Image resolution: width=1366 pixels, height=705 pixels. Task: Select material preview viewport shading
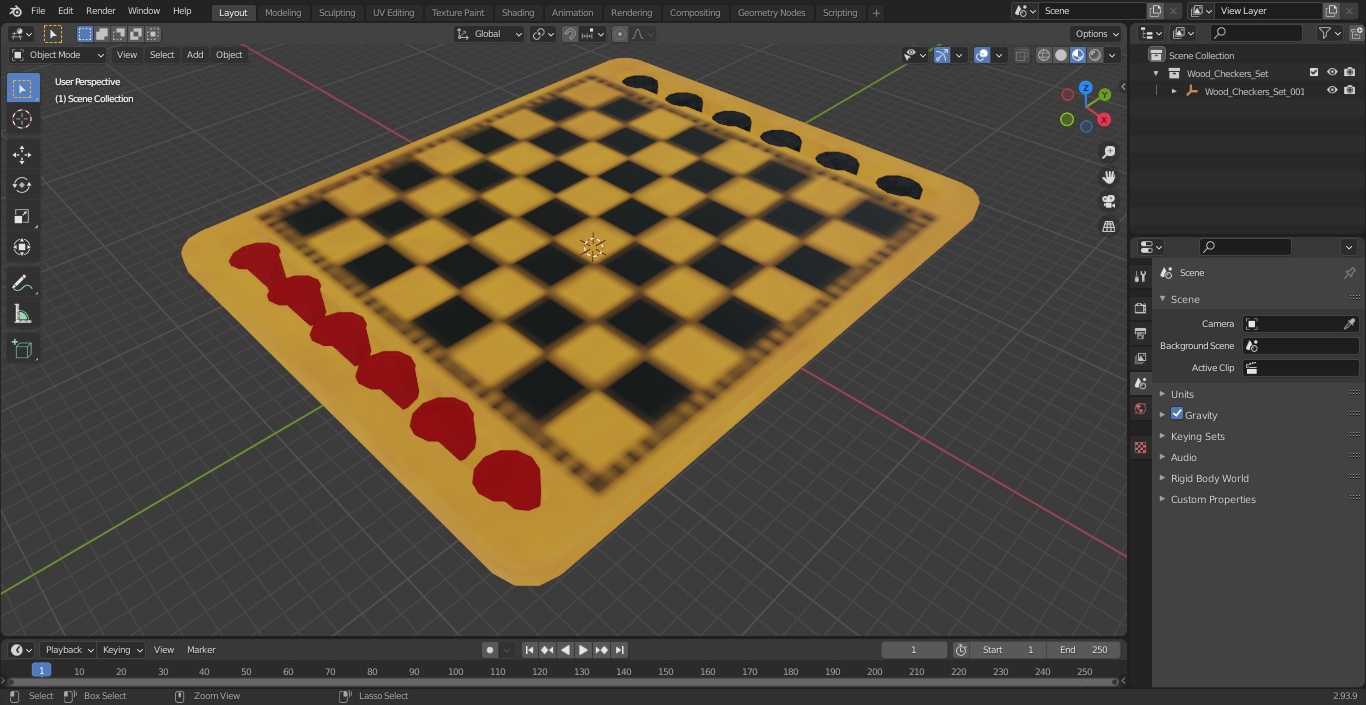[x=1078, y=55]
